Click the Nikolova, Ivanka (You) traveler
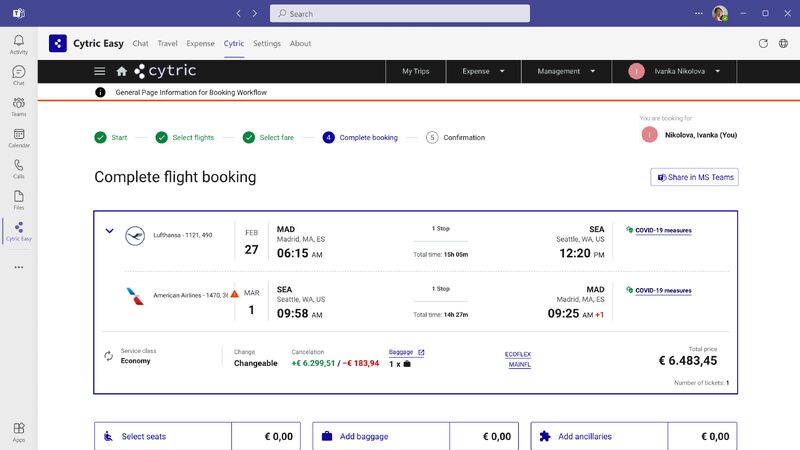Image resolution: width=800 pixels, height=450 pixels. pos(689,135)
